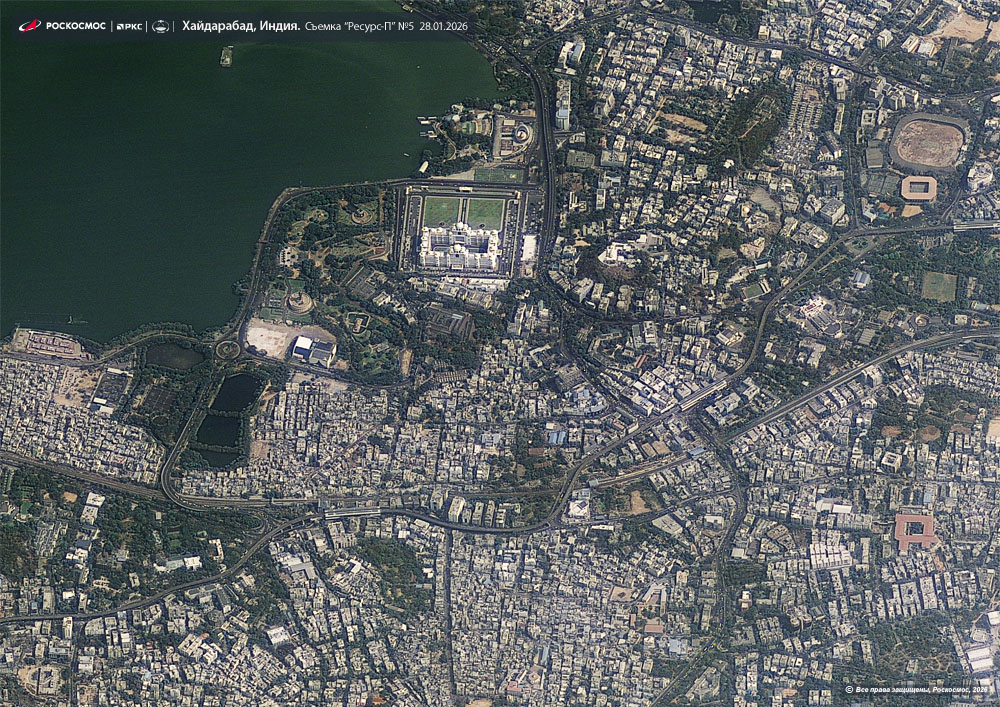Viewport: 1000px width, 707px height.
Task: Click the orange-roofed arena below the oval stadium
Action: click(x=919, y=188)
